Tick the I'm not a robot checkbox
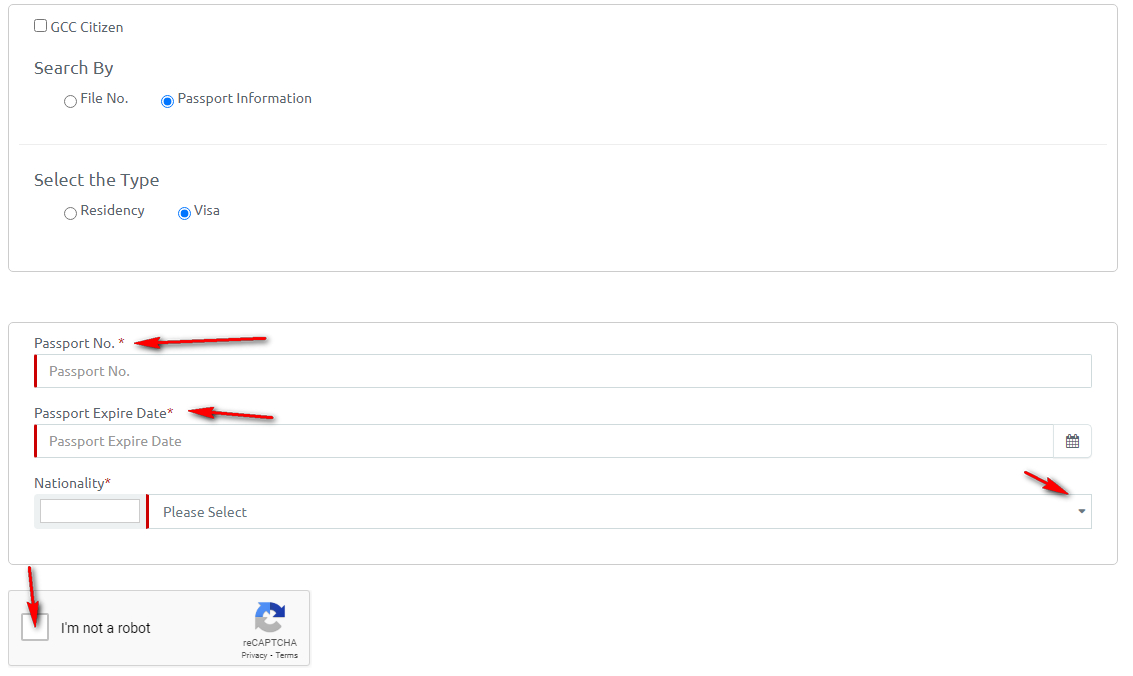Image resolution: width=1133 pixels, height=676 pixels. coord(36,627)
